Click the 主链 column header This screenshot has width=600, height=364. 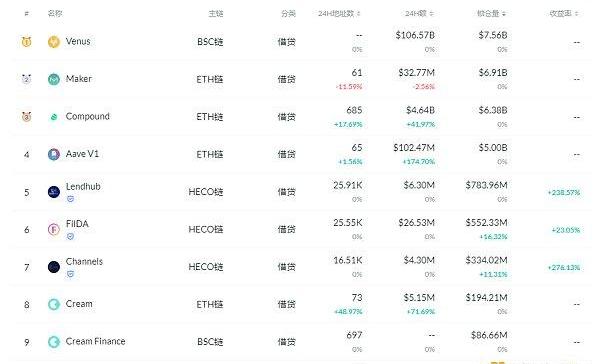[216, 13]
